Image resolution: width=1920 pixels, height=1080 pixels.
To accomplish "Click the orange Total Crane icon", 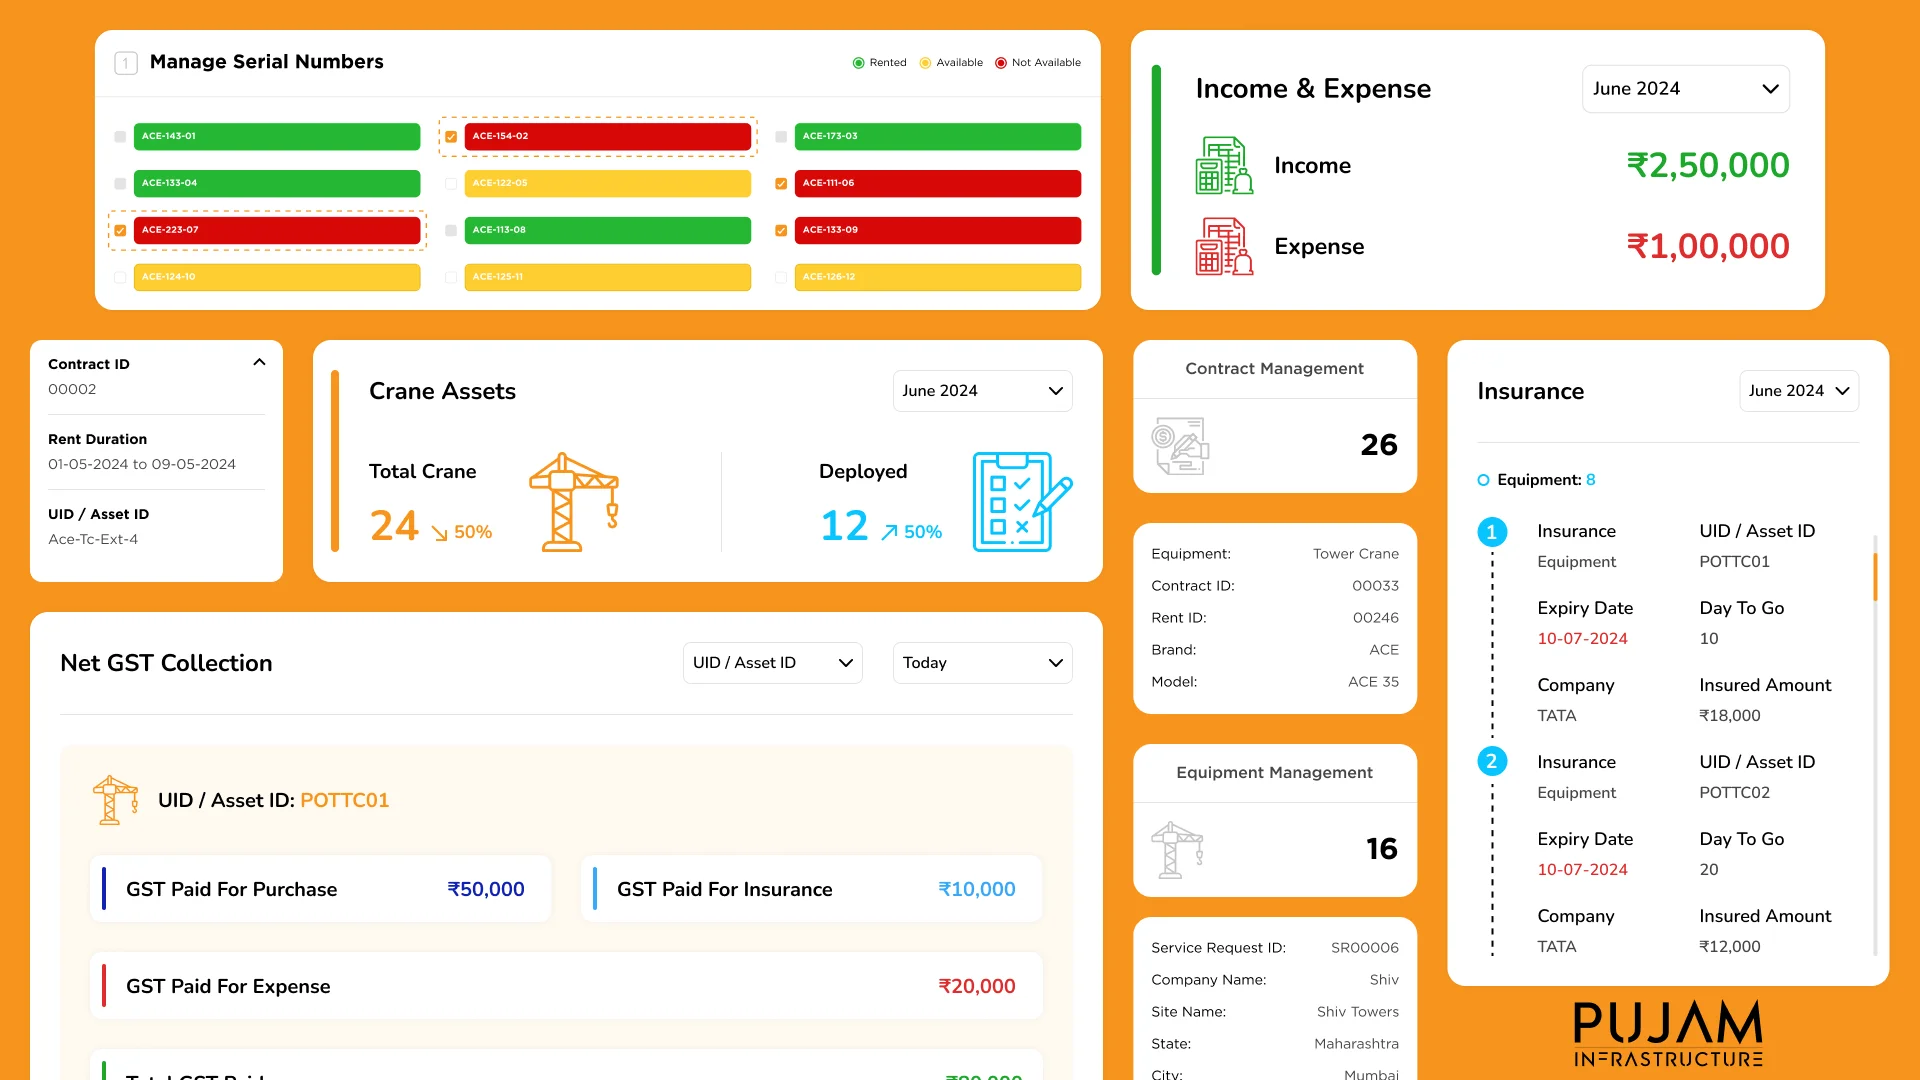I will click(574, 502).
